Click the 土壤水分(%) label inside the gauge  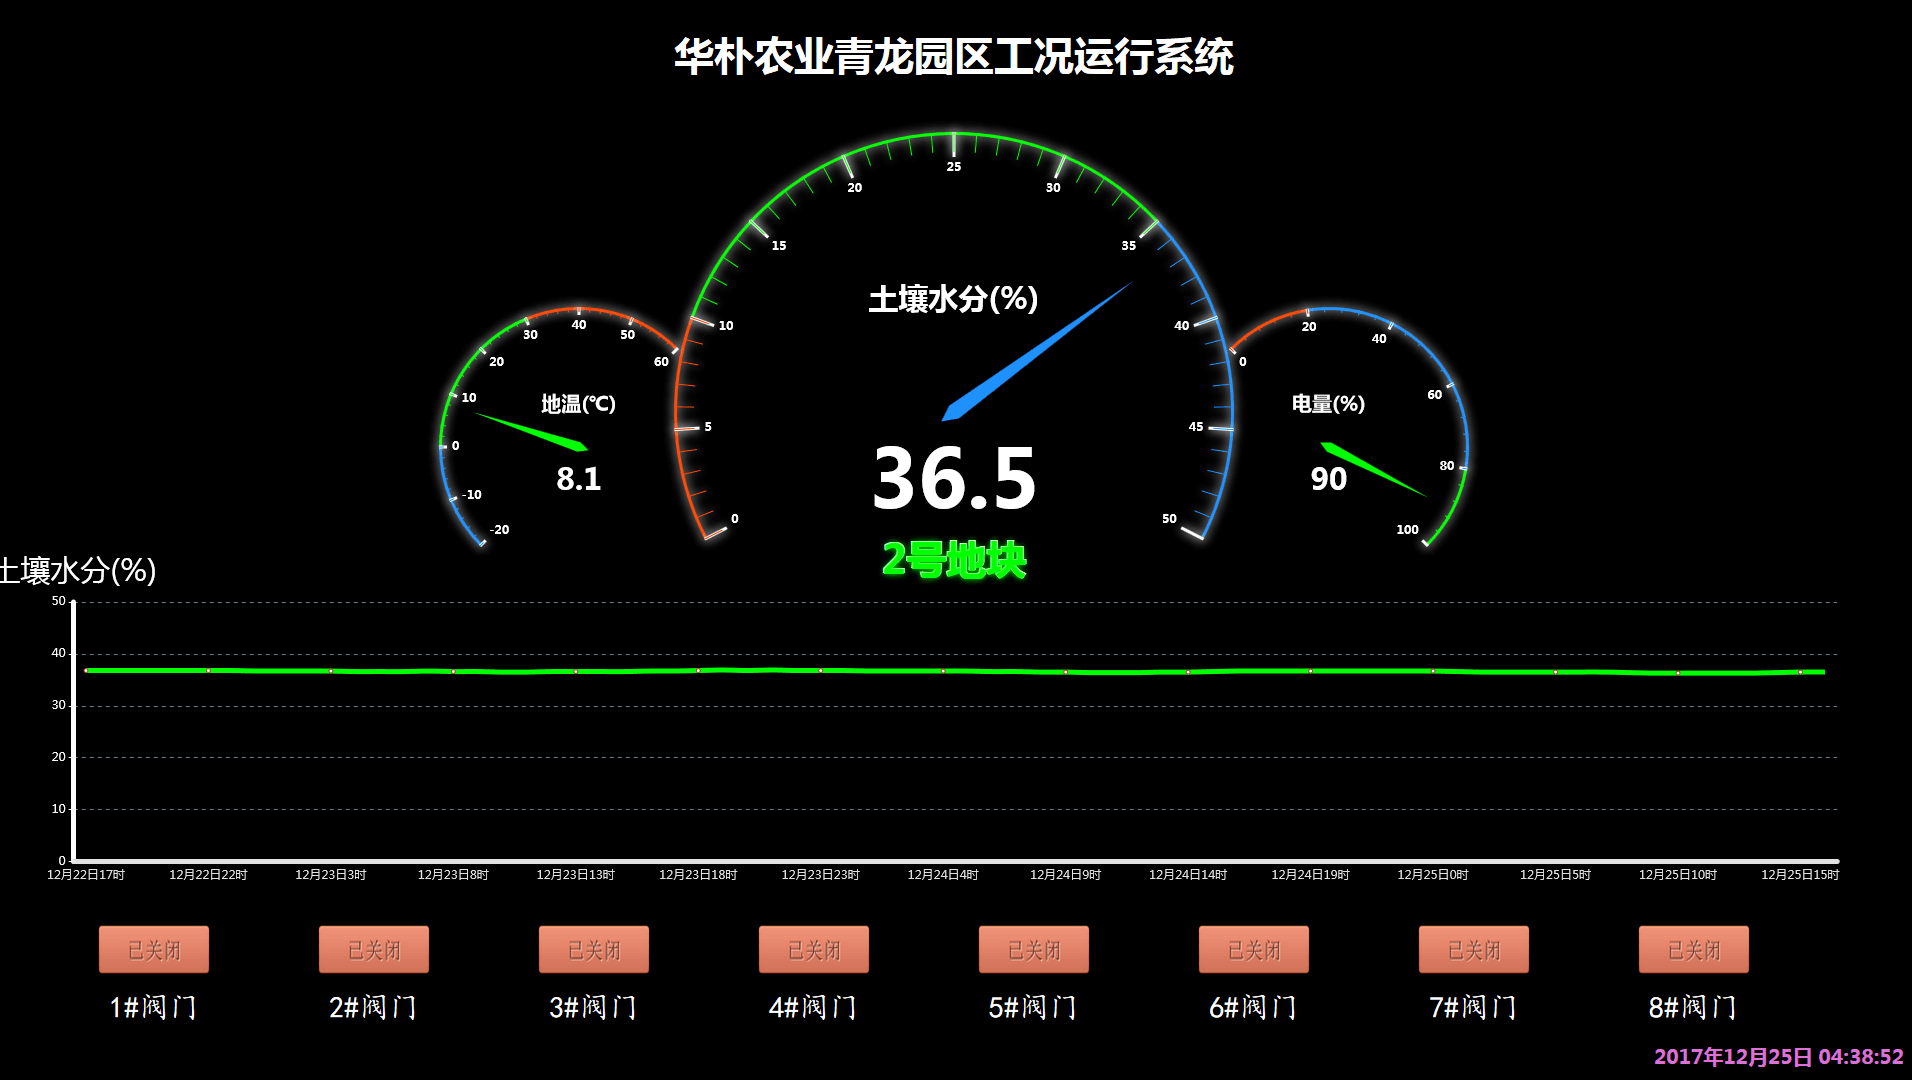click(x=954, y=299)
